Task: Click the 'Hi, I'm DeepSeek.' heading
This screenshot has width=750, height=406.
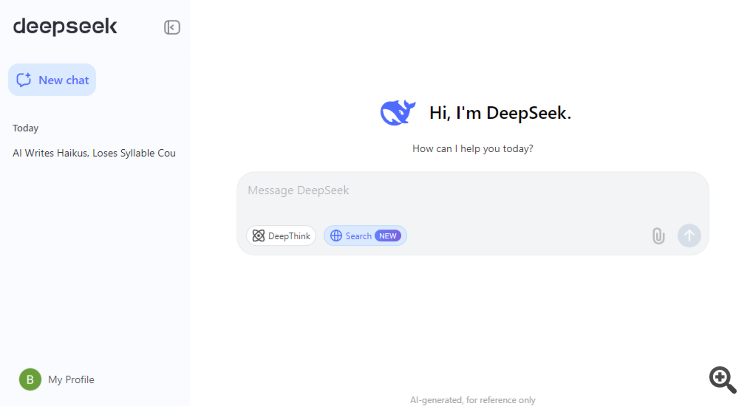Action: pyautogui.click(x=500, y=113)
